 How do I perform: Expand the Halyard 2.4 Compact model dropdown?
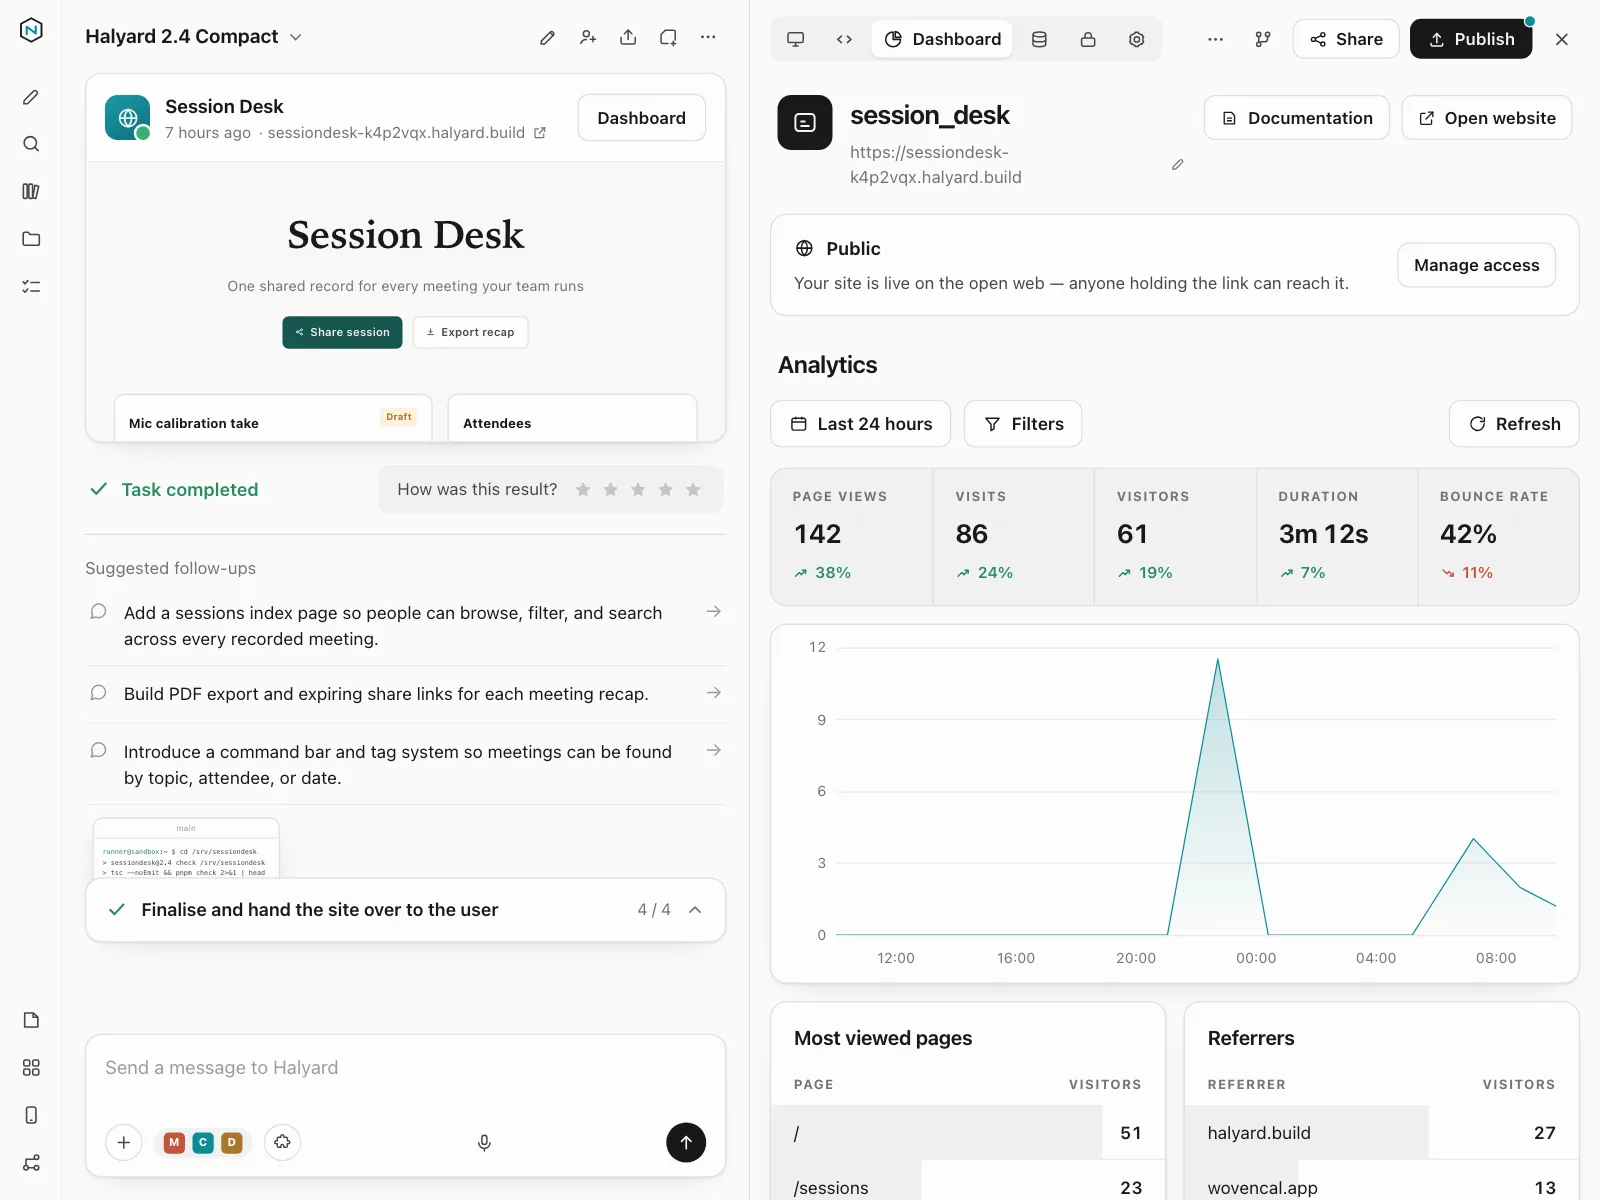(194, 37)
